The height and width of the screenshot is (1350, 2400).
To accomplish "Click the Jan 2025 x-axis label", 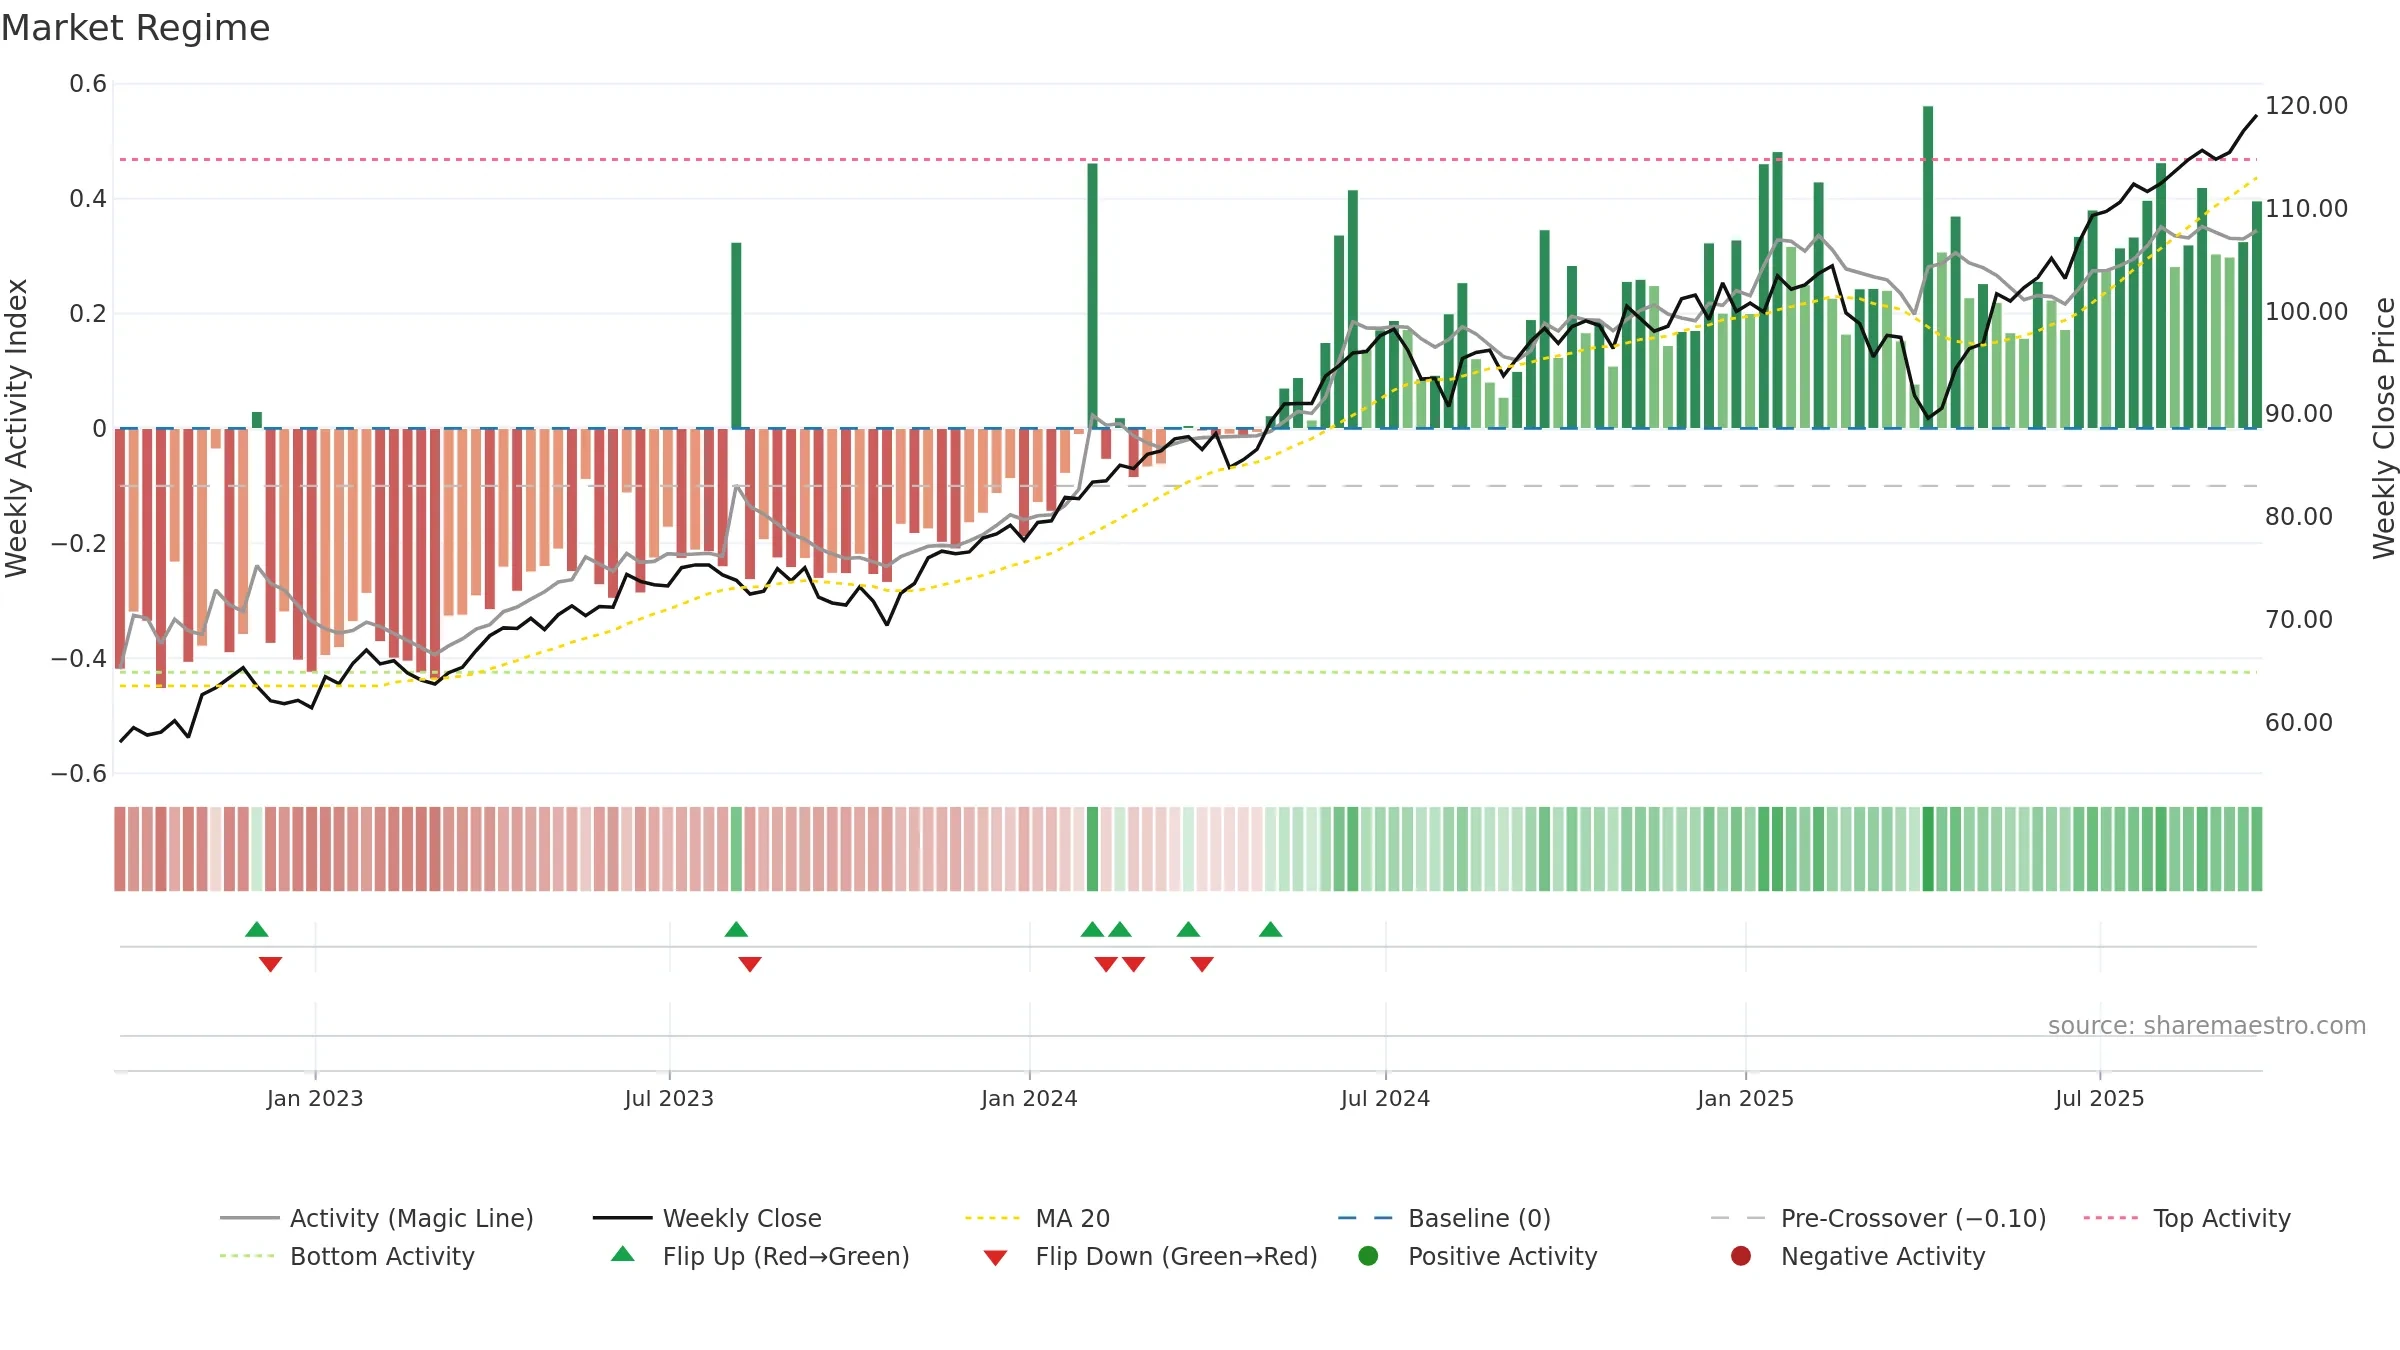I will pos(1745,1098).
